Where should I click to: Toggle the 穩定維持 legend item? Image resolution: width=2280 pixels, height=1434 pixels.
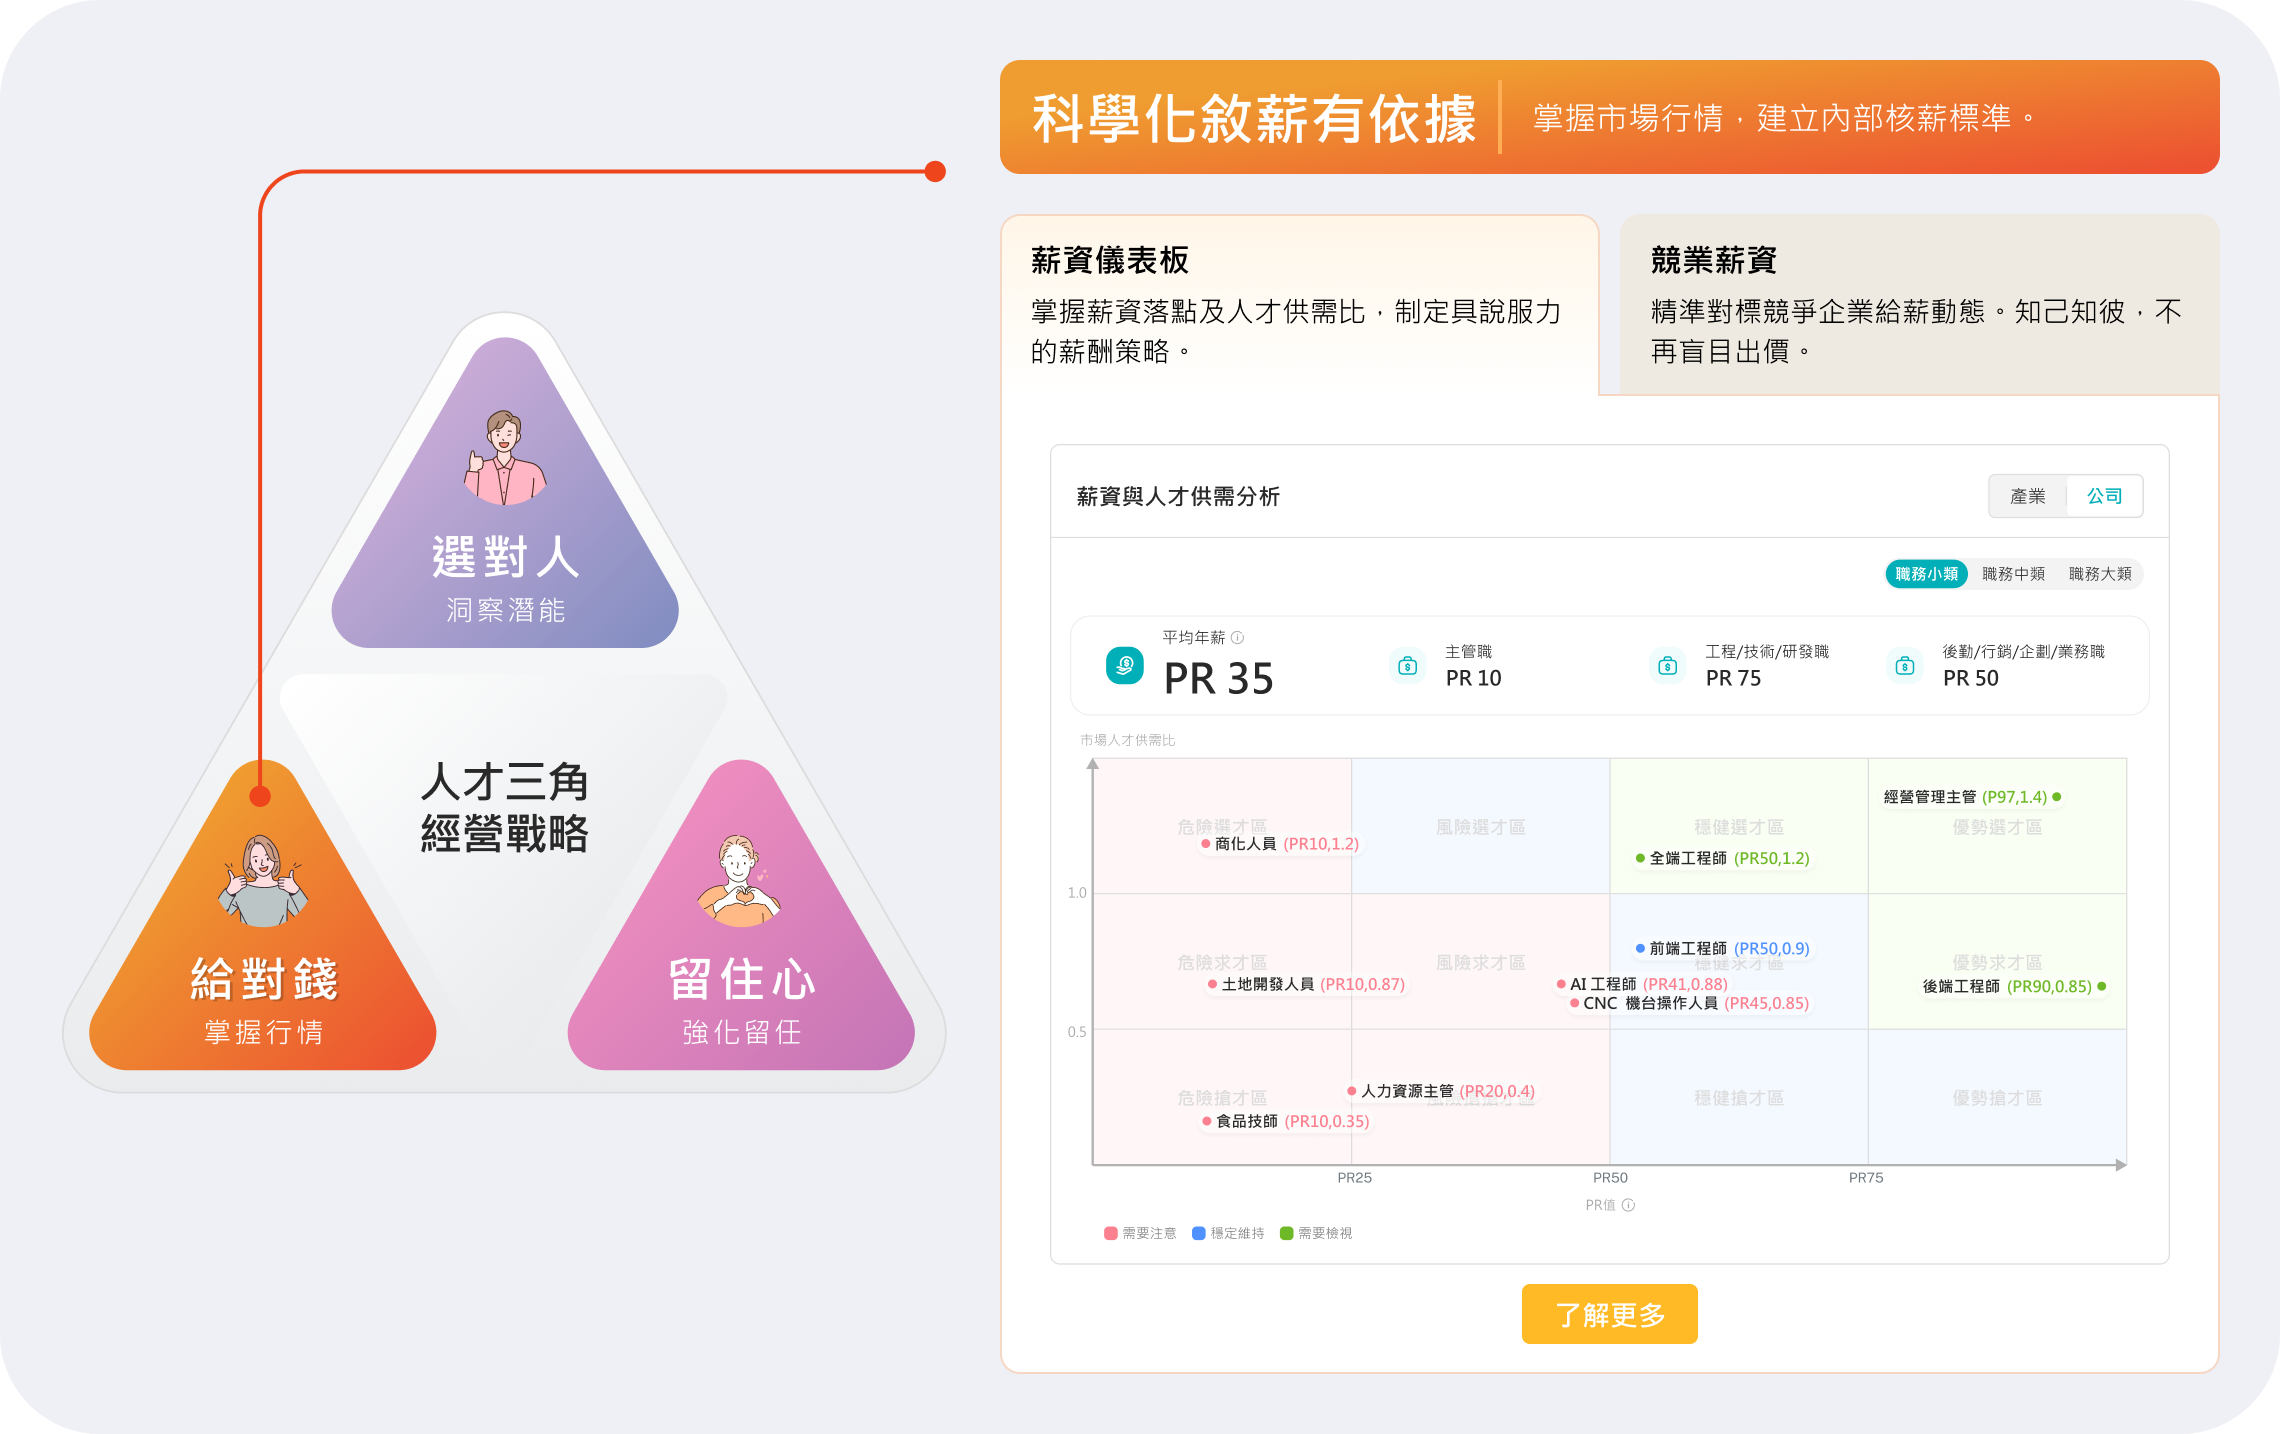[1227, 1232]
